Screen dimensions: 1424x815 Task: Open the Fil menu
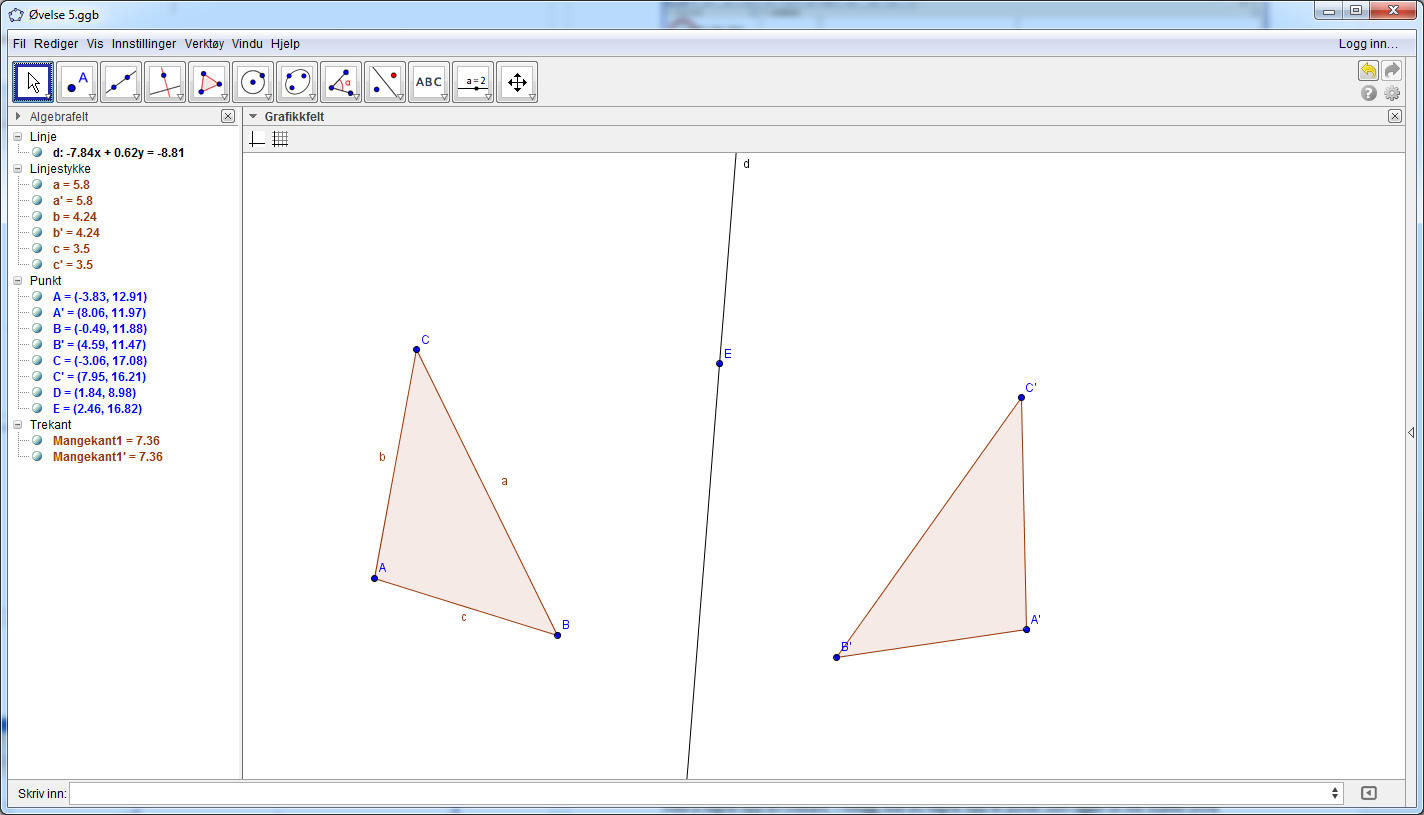[x=20, y=44]
